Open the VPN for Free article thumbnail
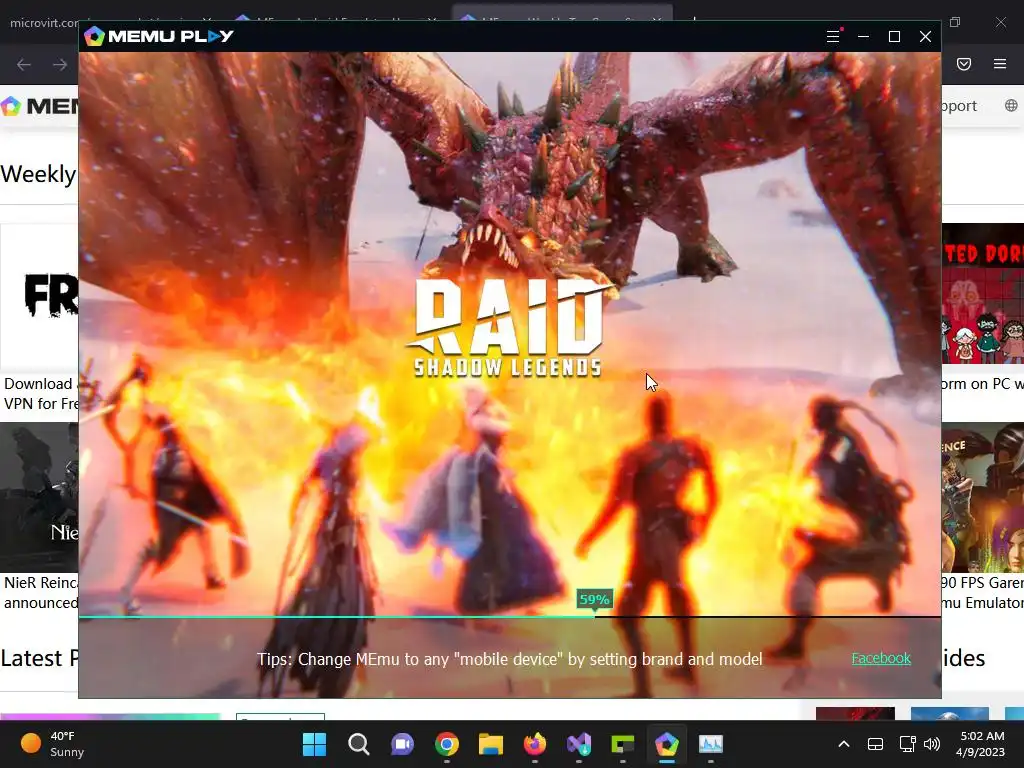 click(x=39, y=297)
